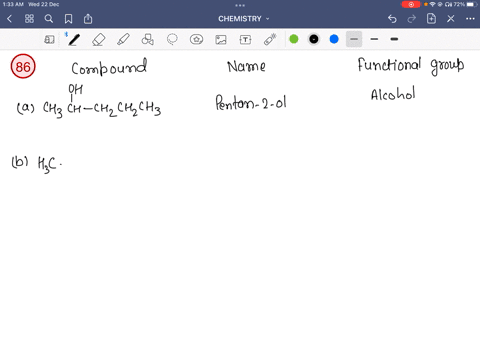
Task: Tap the handwritten name Pentan-2-ol
Action: click(251, 103)
